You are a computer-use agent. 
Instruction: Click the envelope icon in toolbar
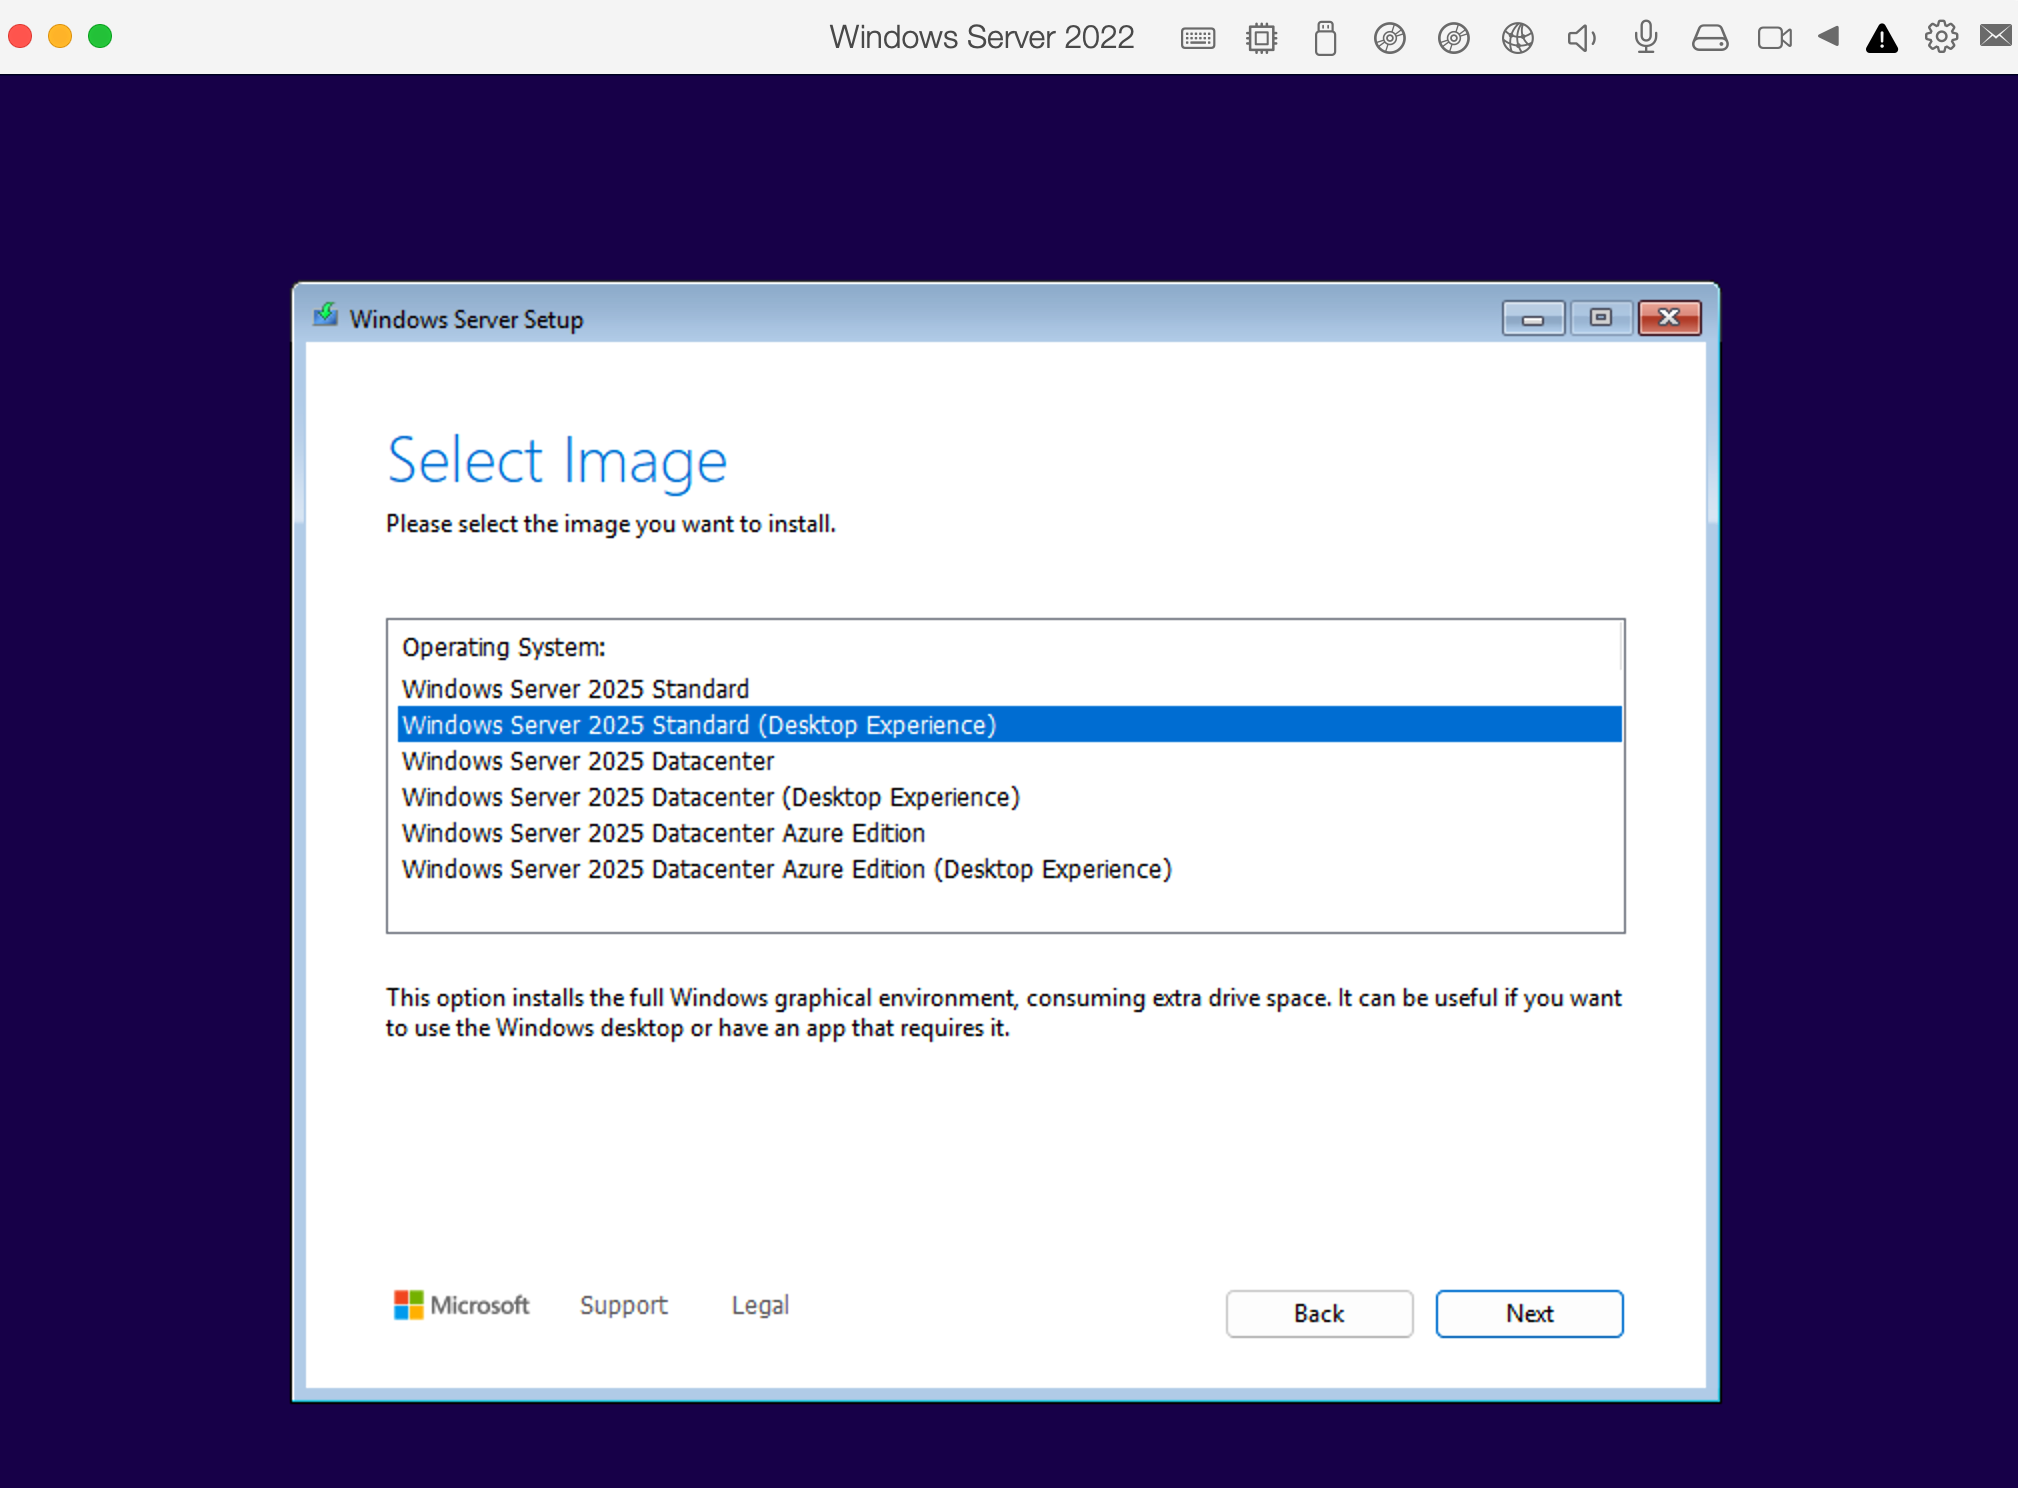[x=1996, y=36]
